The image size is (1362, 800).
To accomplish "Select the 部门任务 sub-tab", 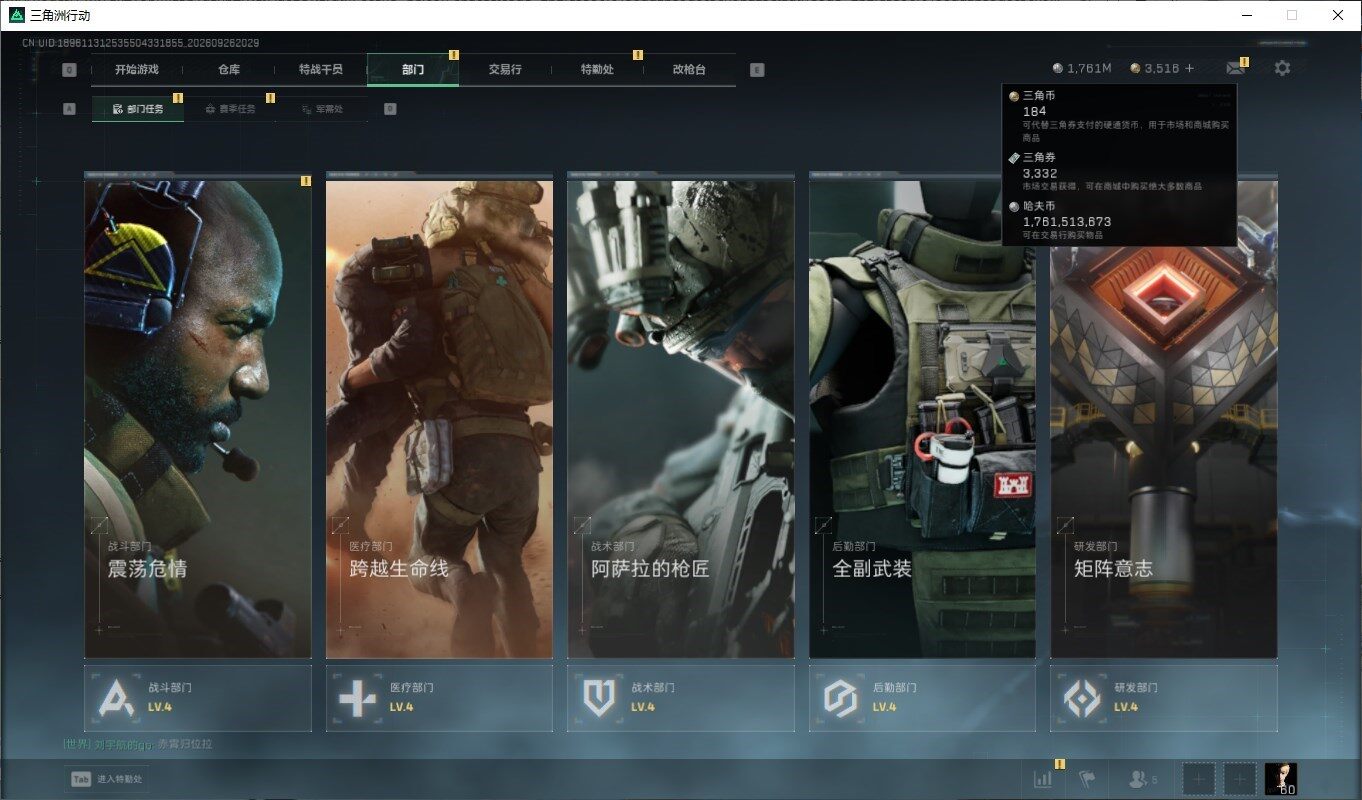I will pyautogui.click(x=138, y=109).
